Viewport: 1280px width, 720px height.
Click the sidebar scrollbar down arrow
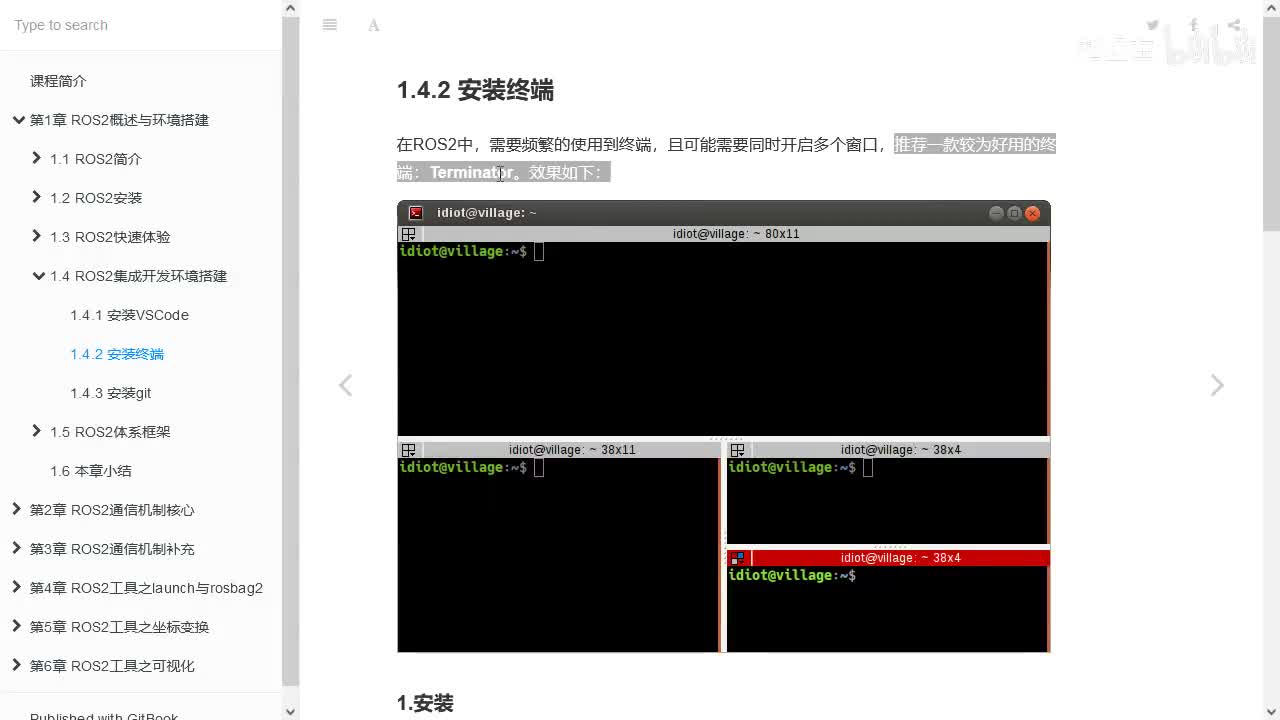point(290,712)
